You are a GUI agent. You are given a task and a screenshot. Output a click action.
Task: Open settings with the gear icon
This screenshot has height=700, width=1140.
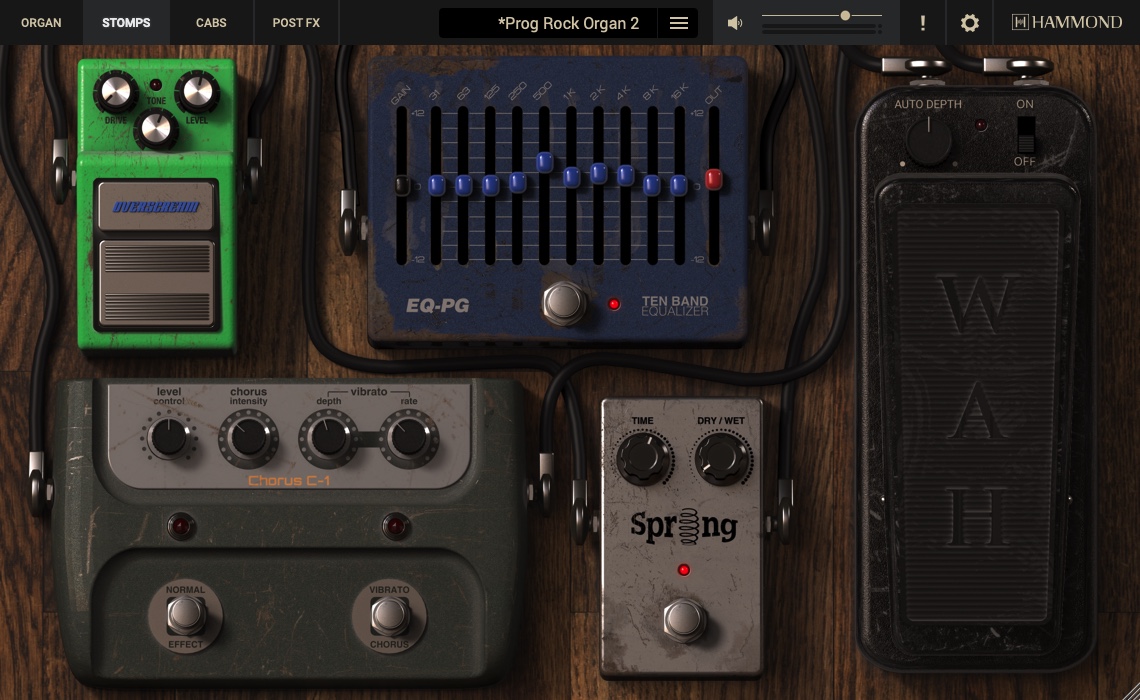point(969,23)
